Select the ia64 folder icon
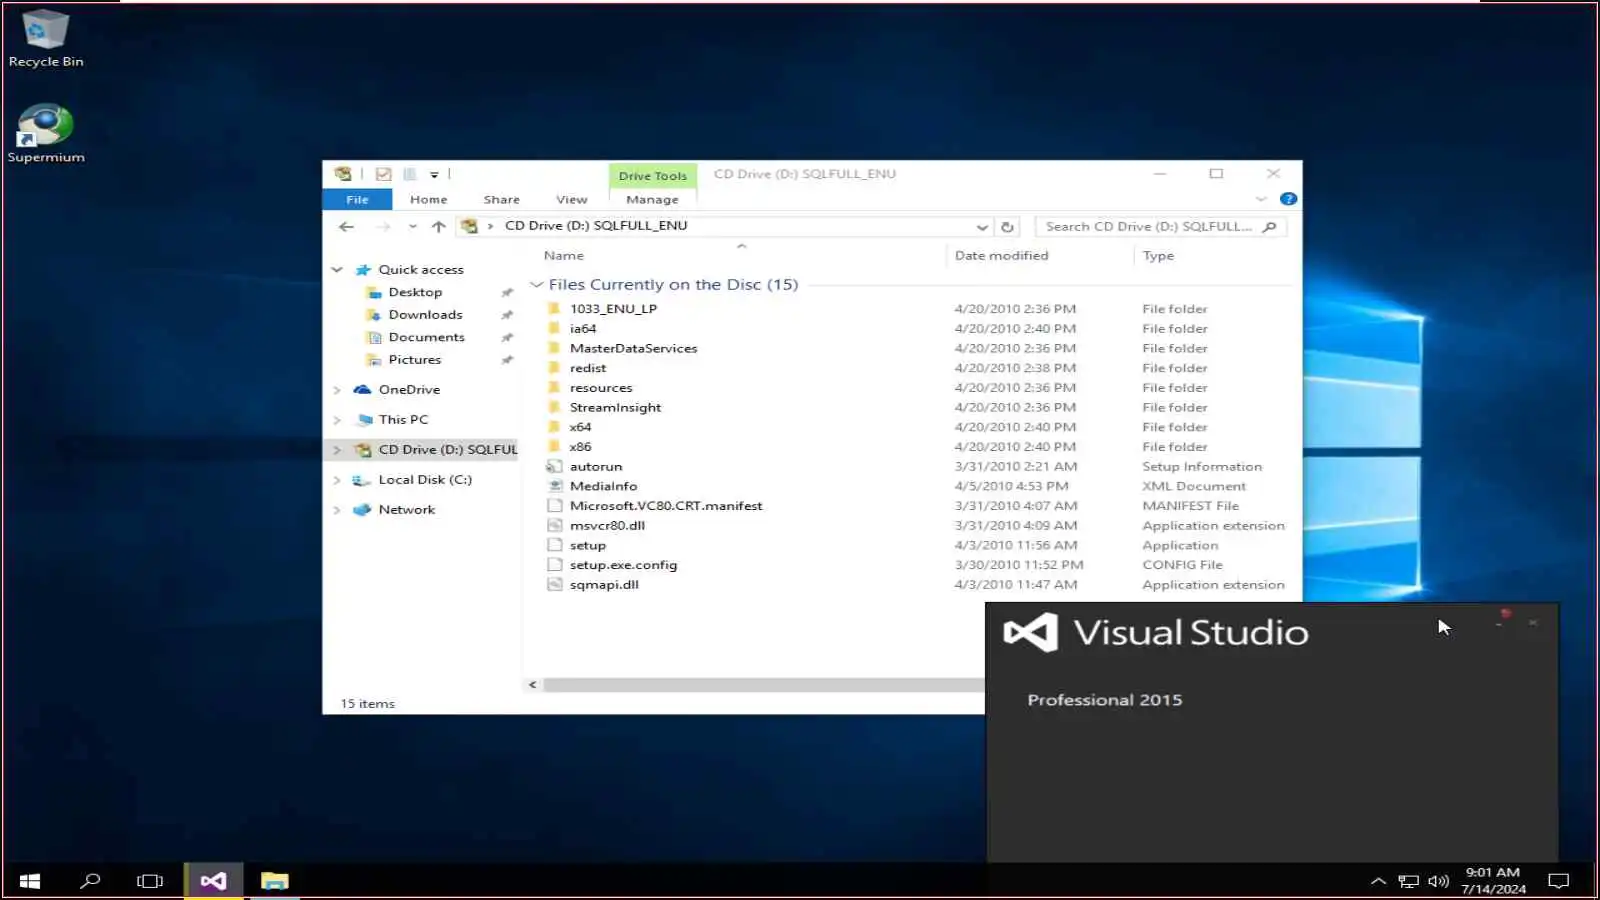 (554, 329)
